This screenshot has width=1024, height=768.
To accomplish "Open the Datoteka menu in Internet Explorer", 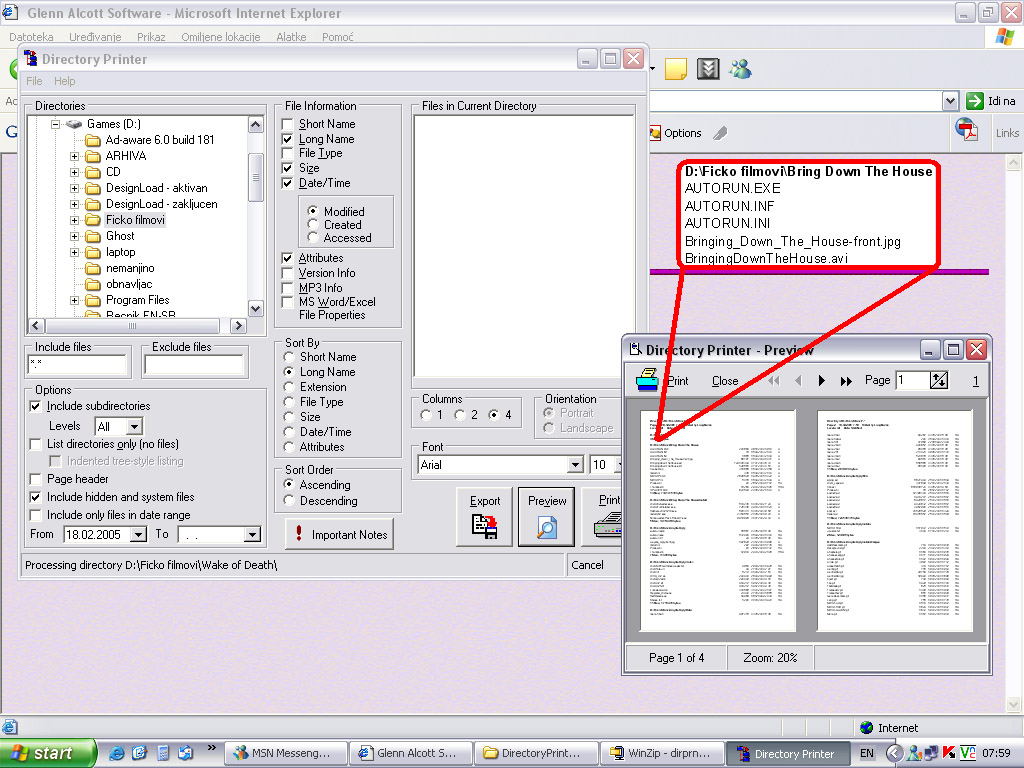I will pyautogui.click(x=31, y=37).
